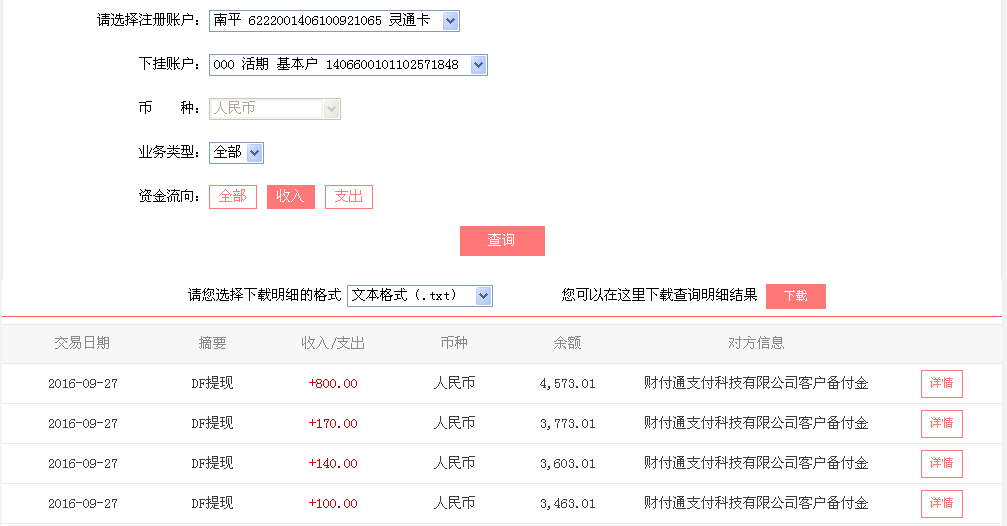This screenshot has width=1007, height=526.
Task: Open 详情 for the +170.00 transaction
Action: point(941,424)
